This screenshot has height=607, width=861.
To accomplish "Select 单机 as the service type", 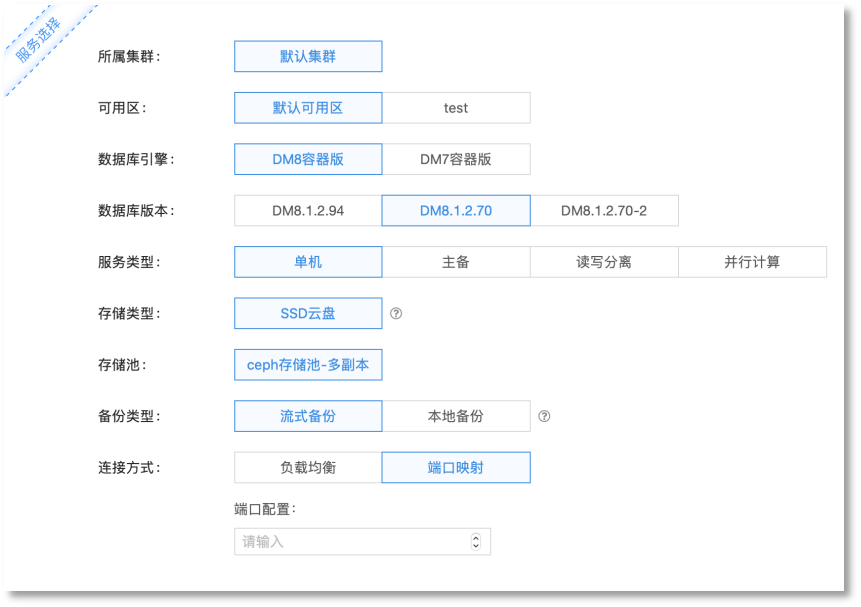I will coord(307,261).
